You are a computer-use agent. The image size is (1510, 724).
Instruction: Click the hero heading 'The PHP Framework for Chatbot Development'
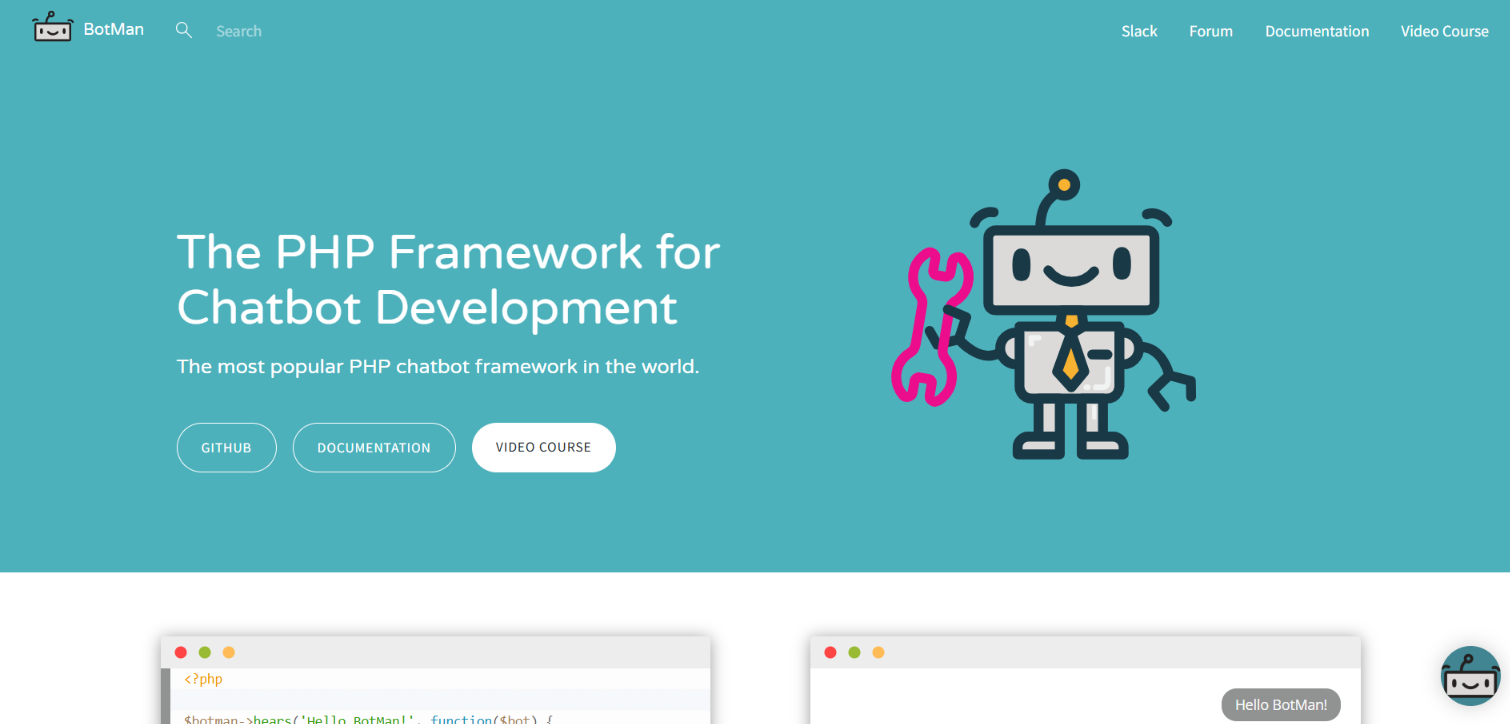[448, 280]
